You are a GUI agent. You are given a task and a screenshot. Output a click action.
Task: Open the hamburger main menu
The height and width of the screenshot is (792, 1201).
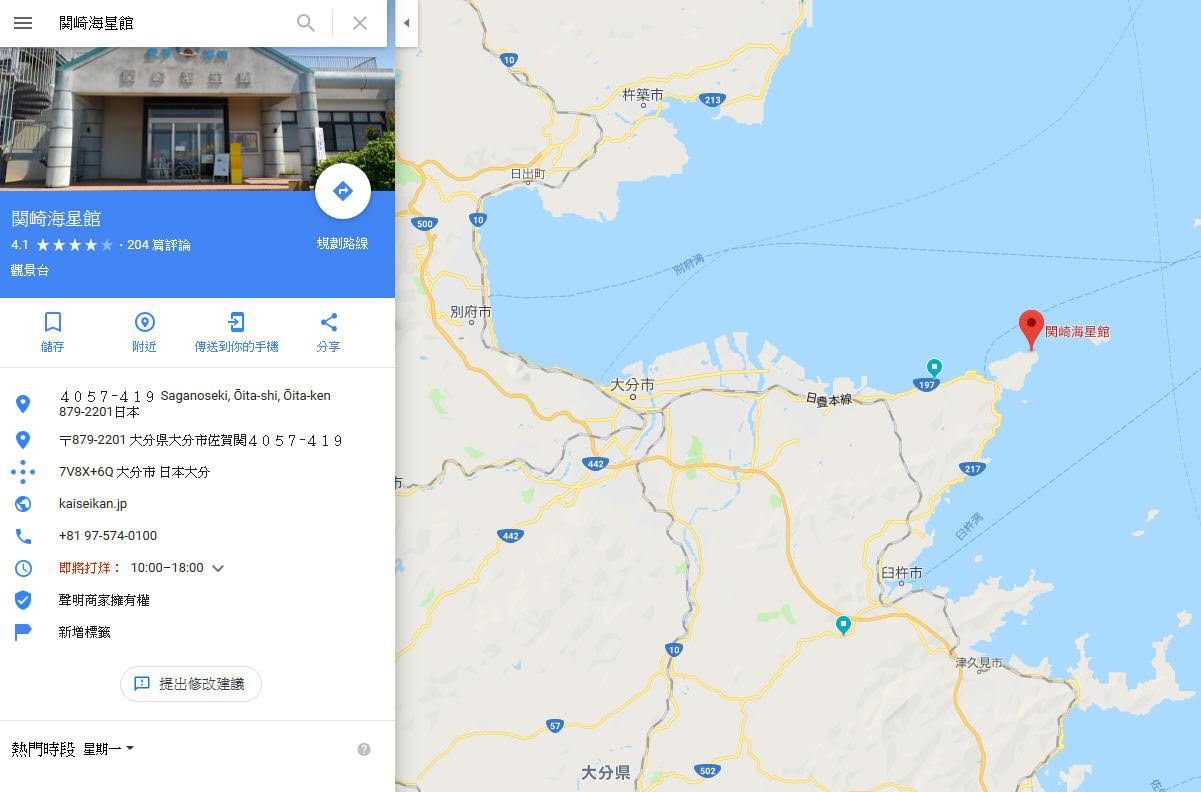coord(23,23)
